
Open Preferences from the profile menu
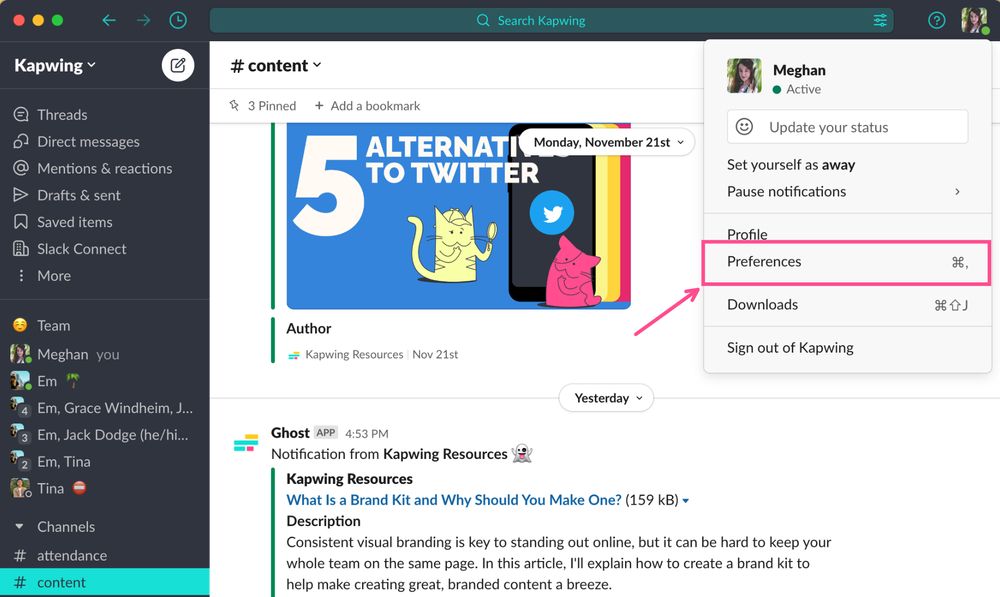763,261
